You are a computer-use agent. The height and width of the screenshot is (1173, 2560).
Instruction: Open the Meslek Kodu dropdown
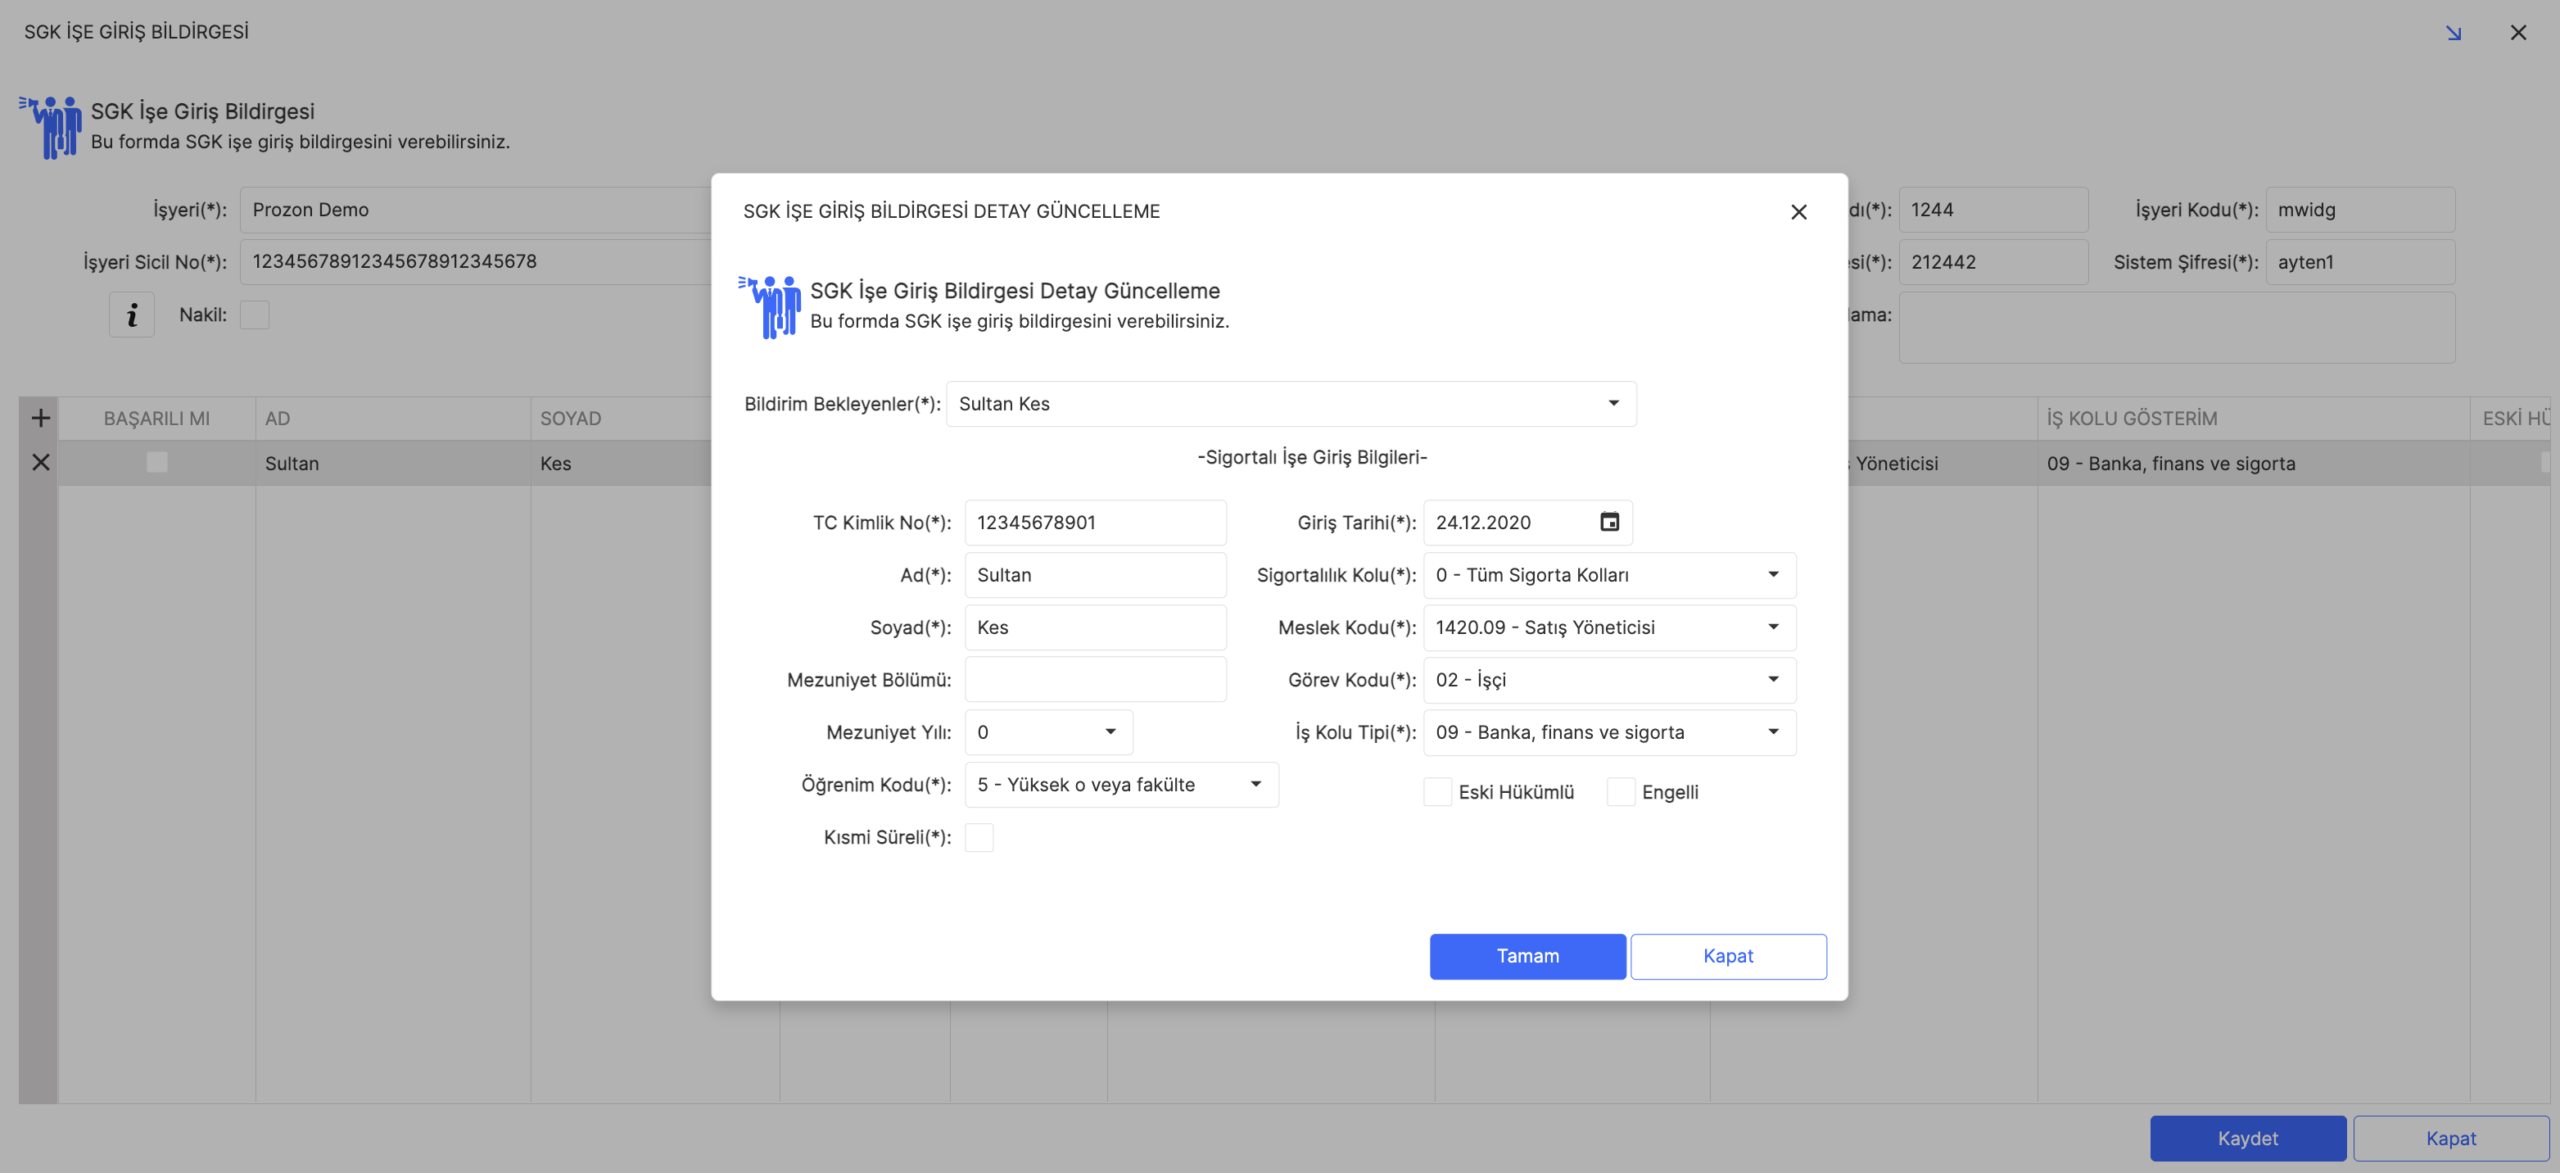[1773, 627]
